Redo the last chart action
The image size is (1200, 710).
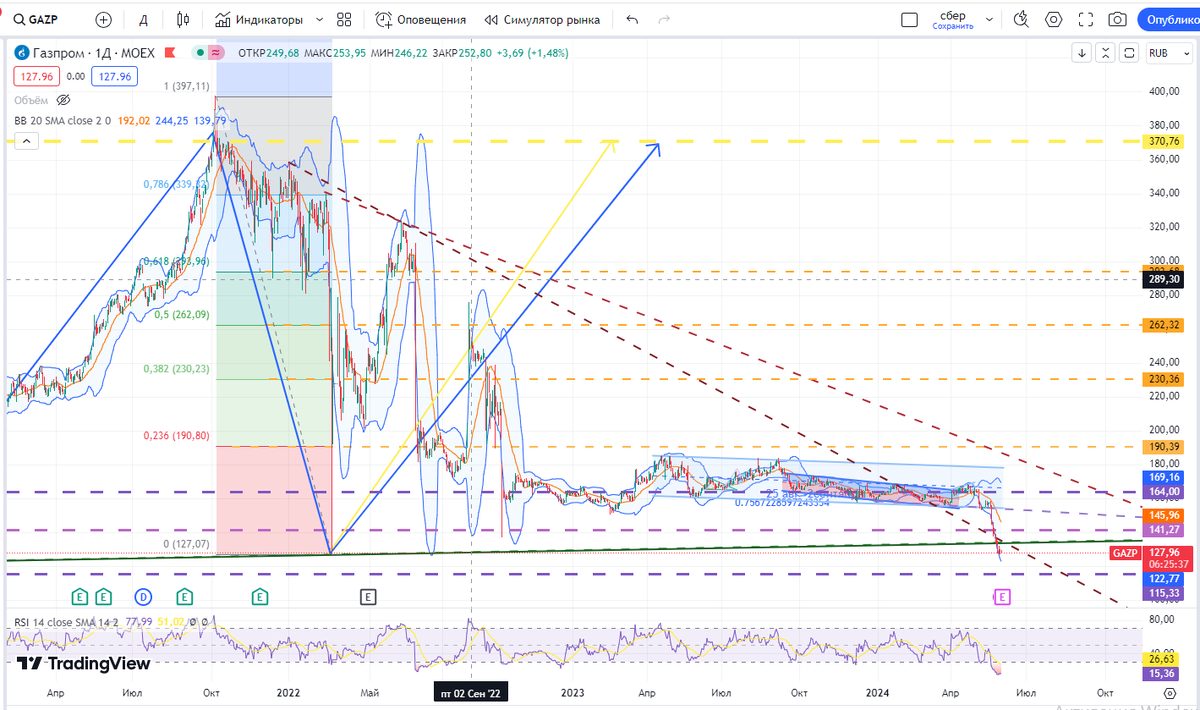click(x=666, y=19)
